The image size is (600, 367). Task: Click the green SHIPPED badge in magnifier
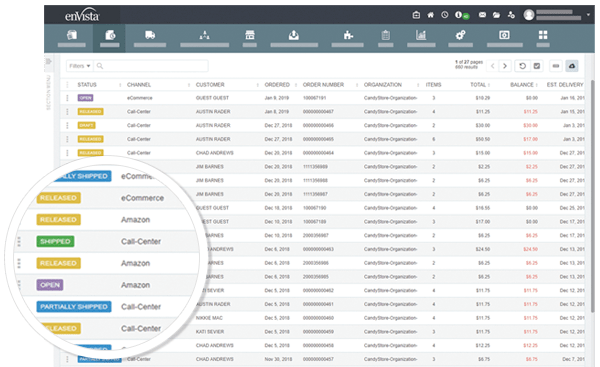[x=55, y=241]
